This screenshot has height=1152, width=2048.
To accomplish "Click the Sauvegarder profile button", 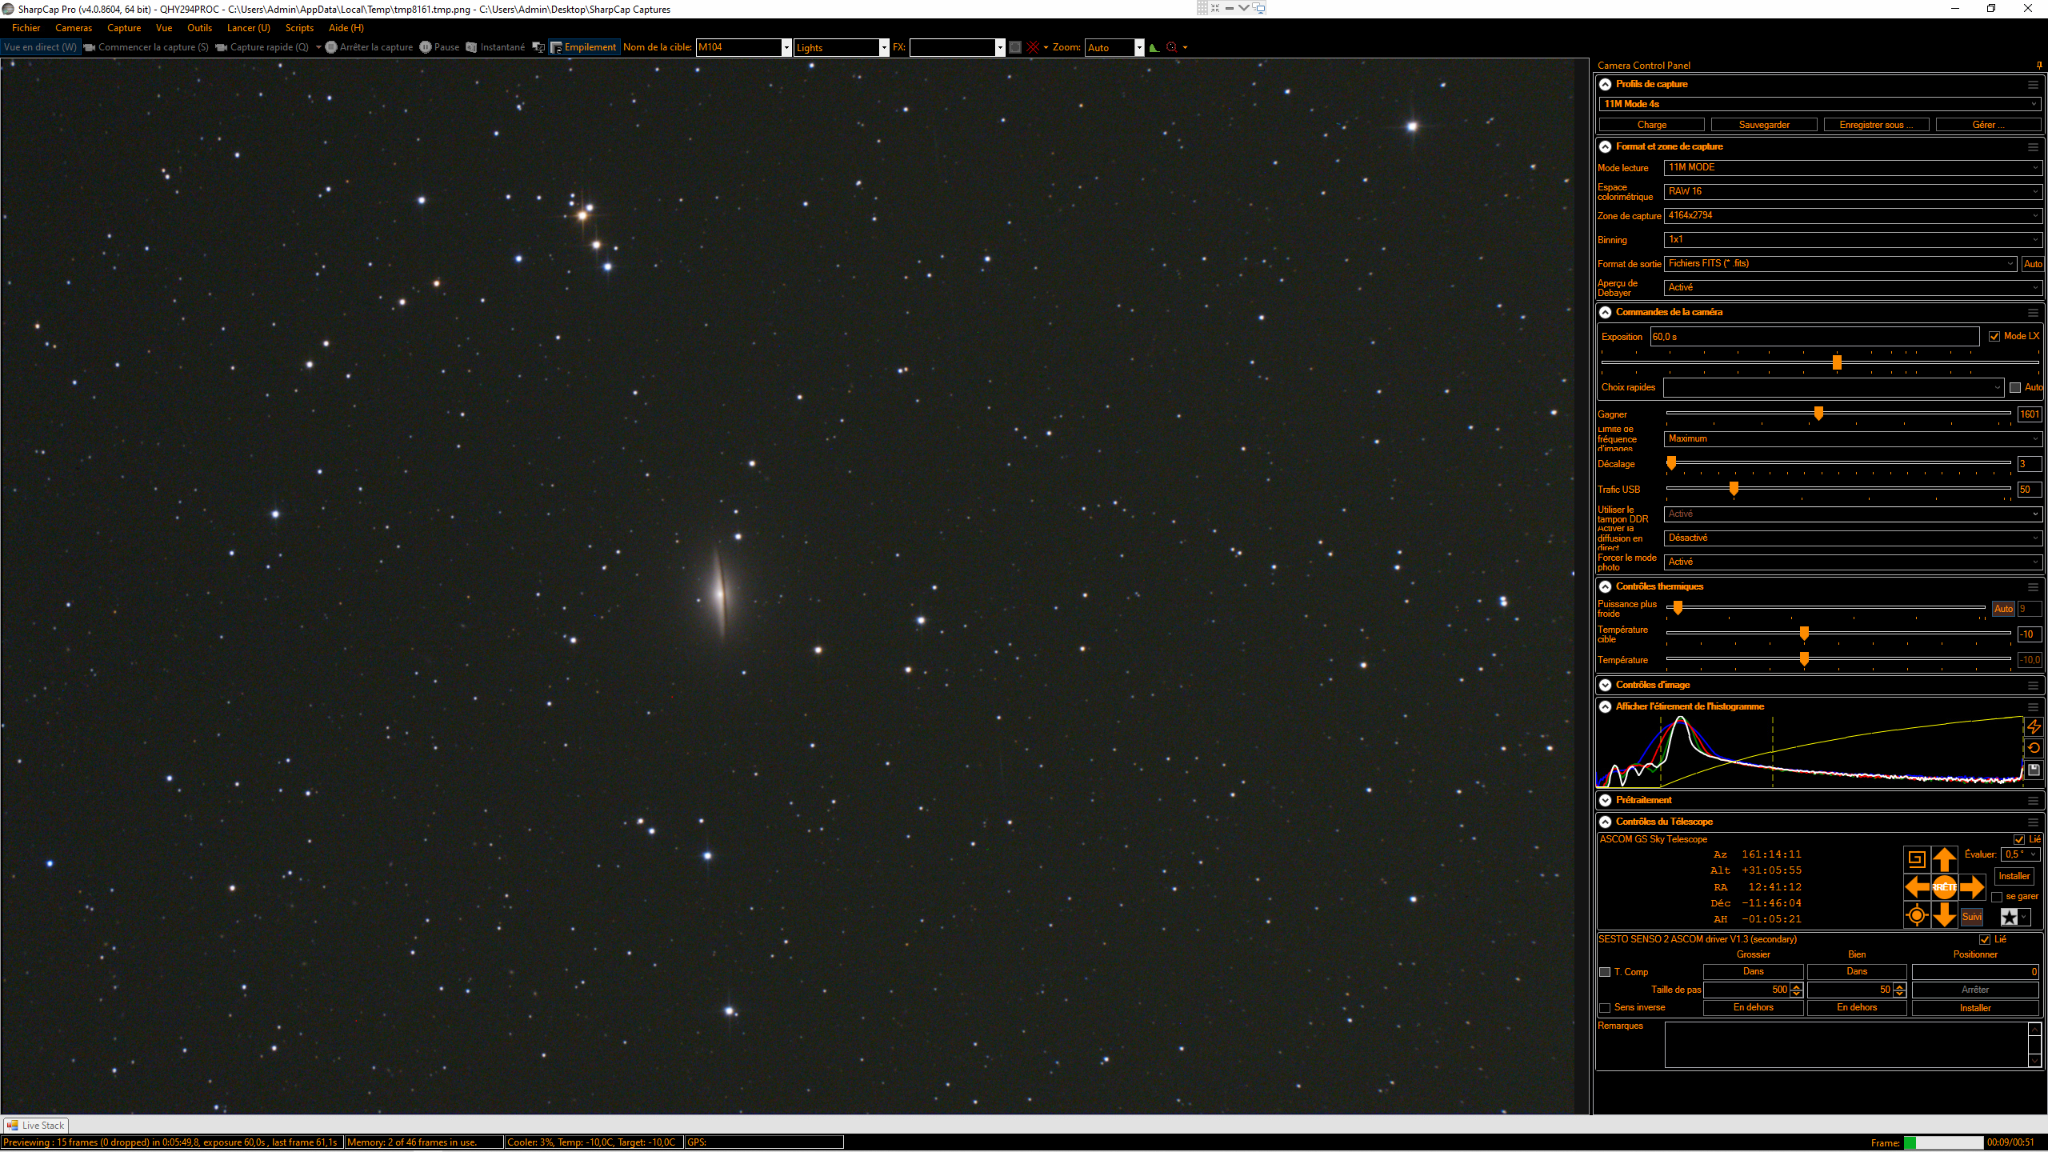I will 1764,125.
